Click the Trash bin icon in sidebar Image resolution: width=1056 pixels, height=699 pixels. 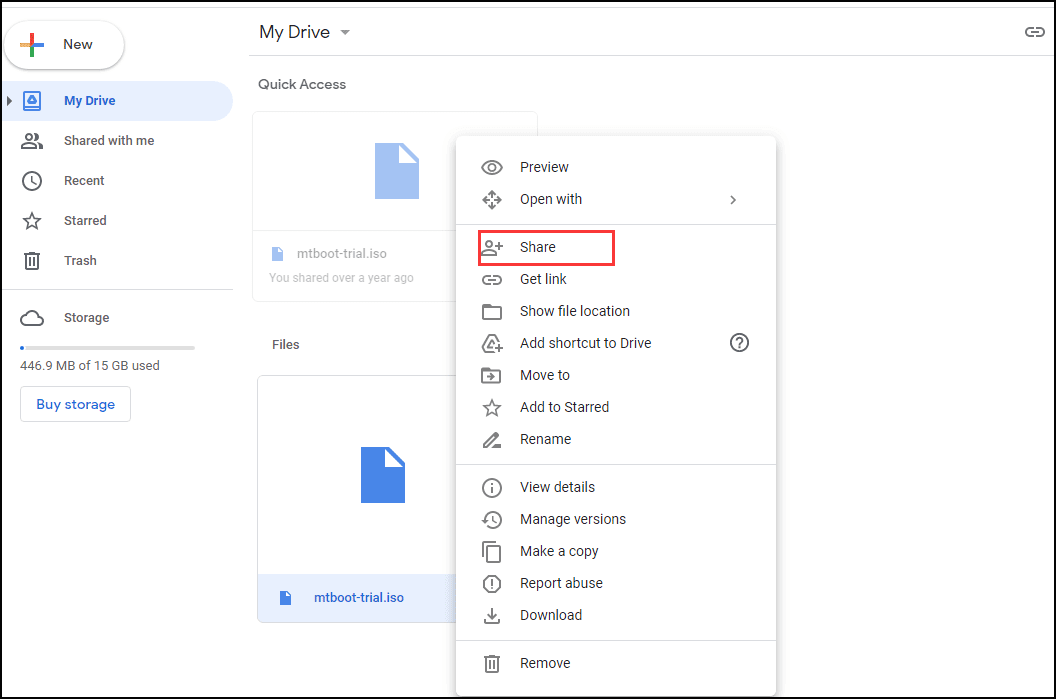[x=32, y=261]
